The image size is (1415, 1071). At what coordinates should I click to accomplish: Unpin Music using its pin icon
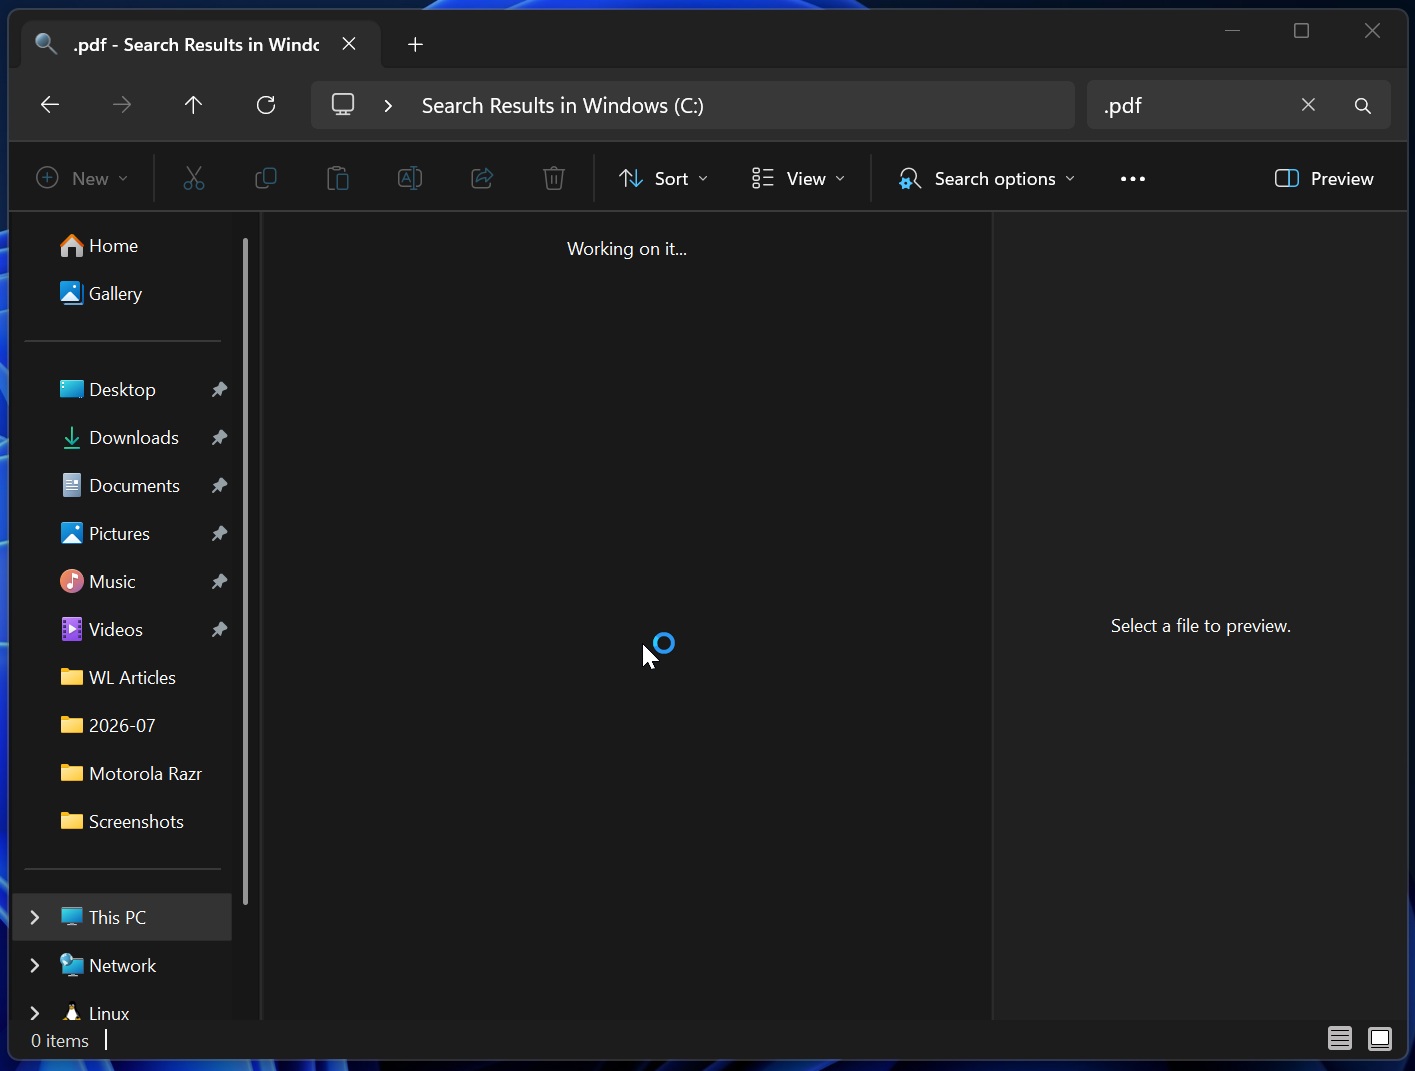(x=219, y=581)
